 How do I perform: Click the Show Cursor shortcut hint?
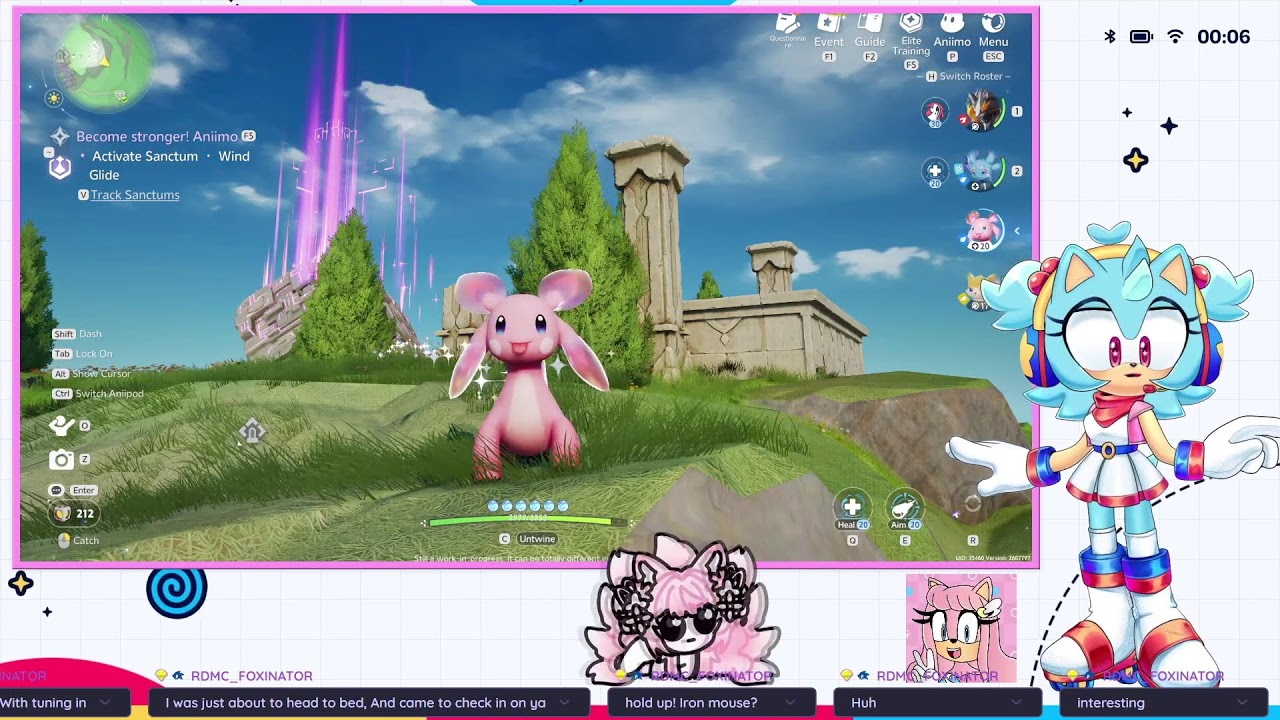[92, 374]
